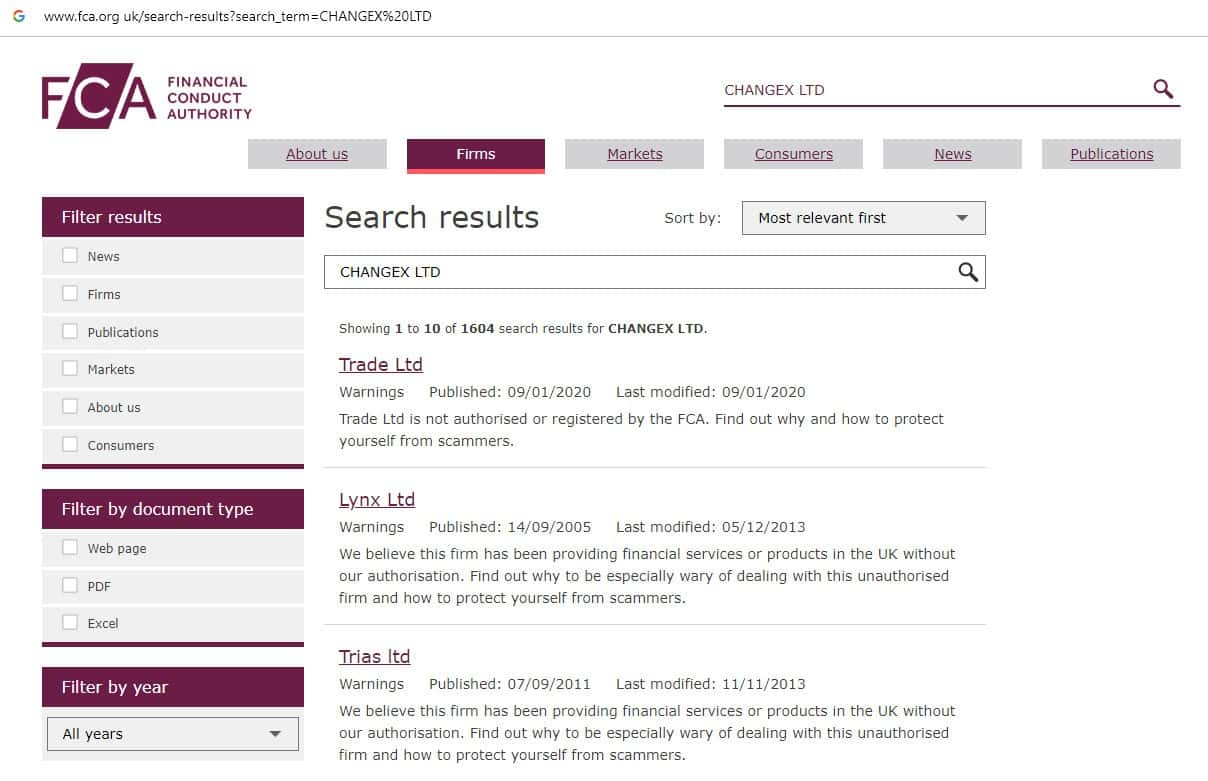Tick the Publications filter checkbox
The width and height of the screenshot is (1208, 781).
coord(70,331)
